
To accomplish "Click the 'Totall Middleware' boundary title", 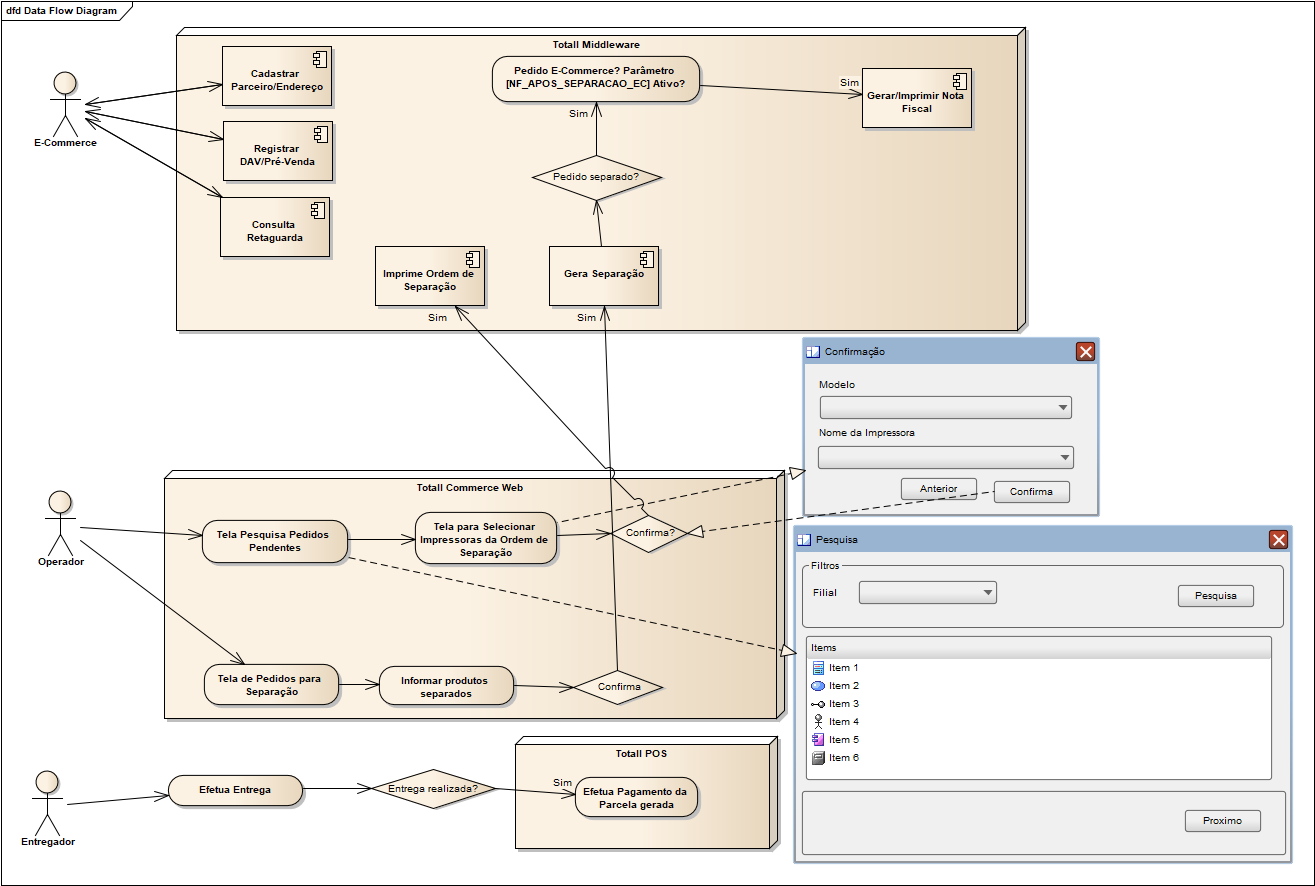I will click(596, 45).
